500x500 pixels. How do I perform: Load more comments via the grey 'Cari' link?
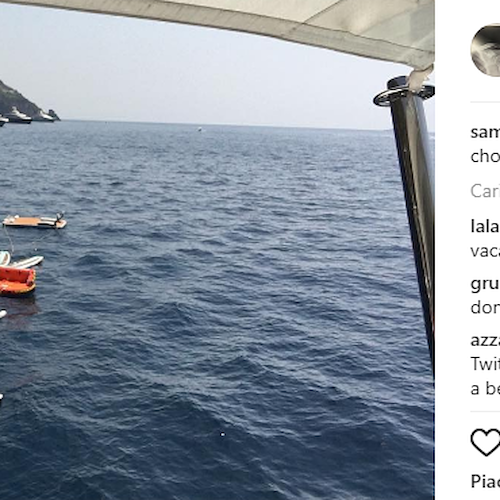[485, 191]
